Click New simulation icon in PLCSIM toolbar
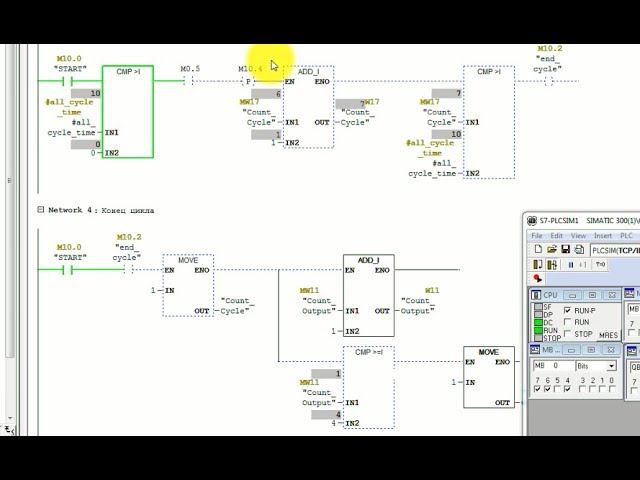The height and width of the screenshot is (480, 640). point(538,249)
